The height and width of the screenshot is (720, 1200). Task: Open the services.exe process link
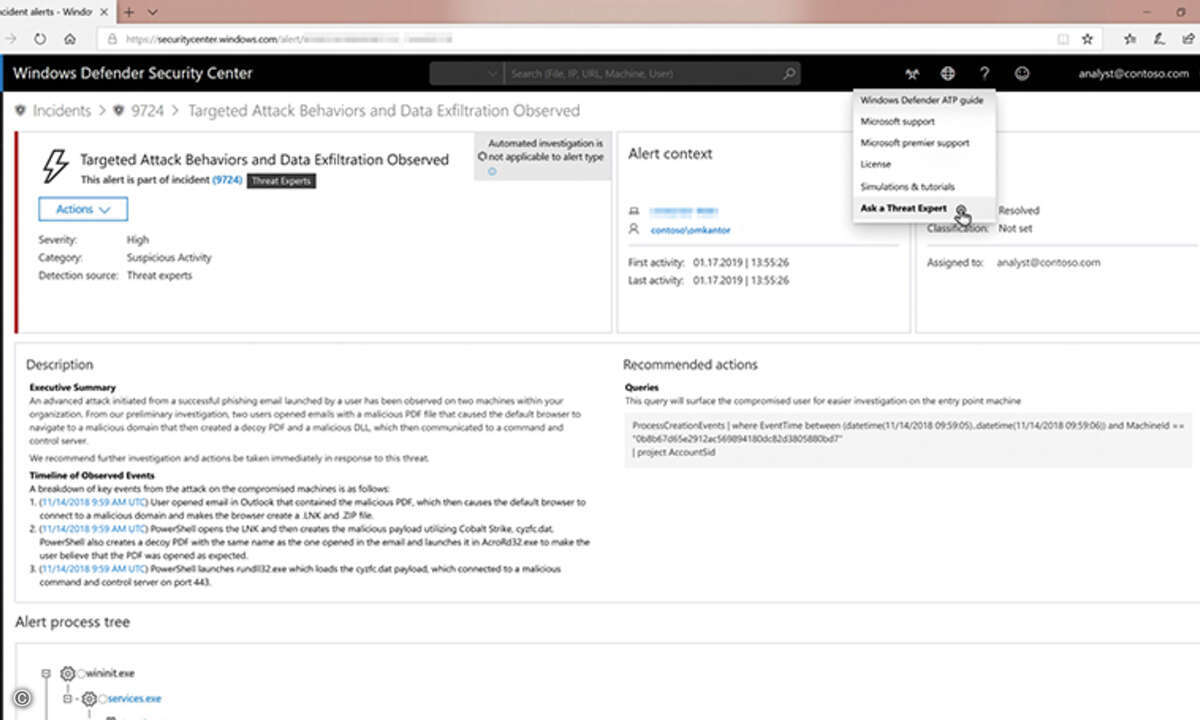(134, 698)
